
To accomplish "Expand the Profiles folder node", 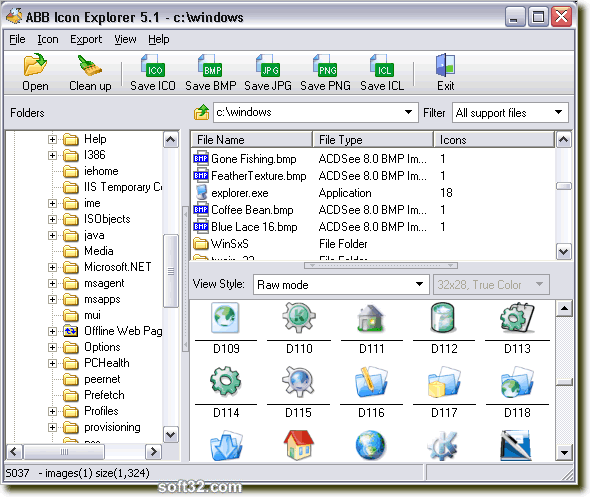I will point(52,412).
